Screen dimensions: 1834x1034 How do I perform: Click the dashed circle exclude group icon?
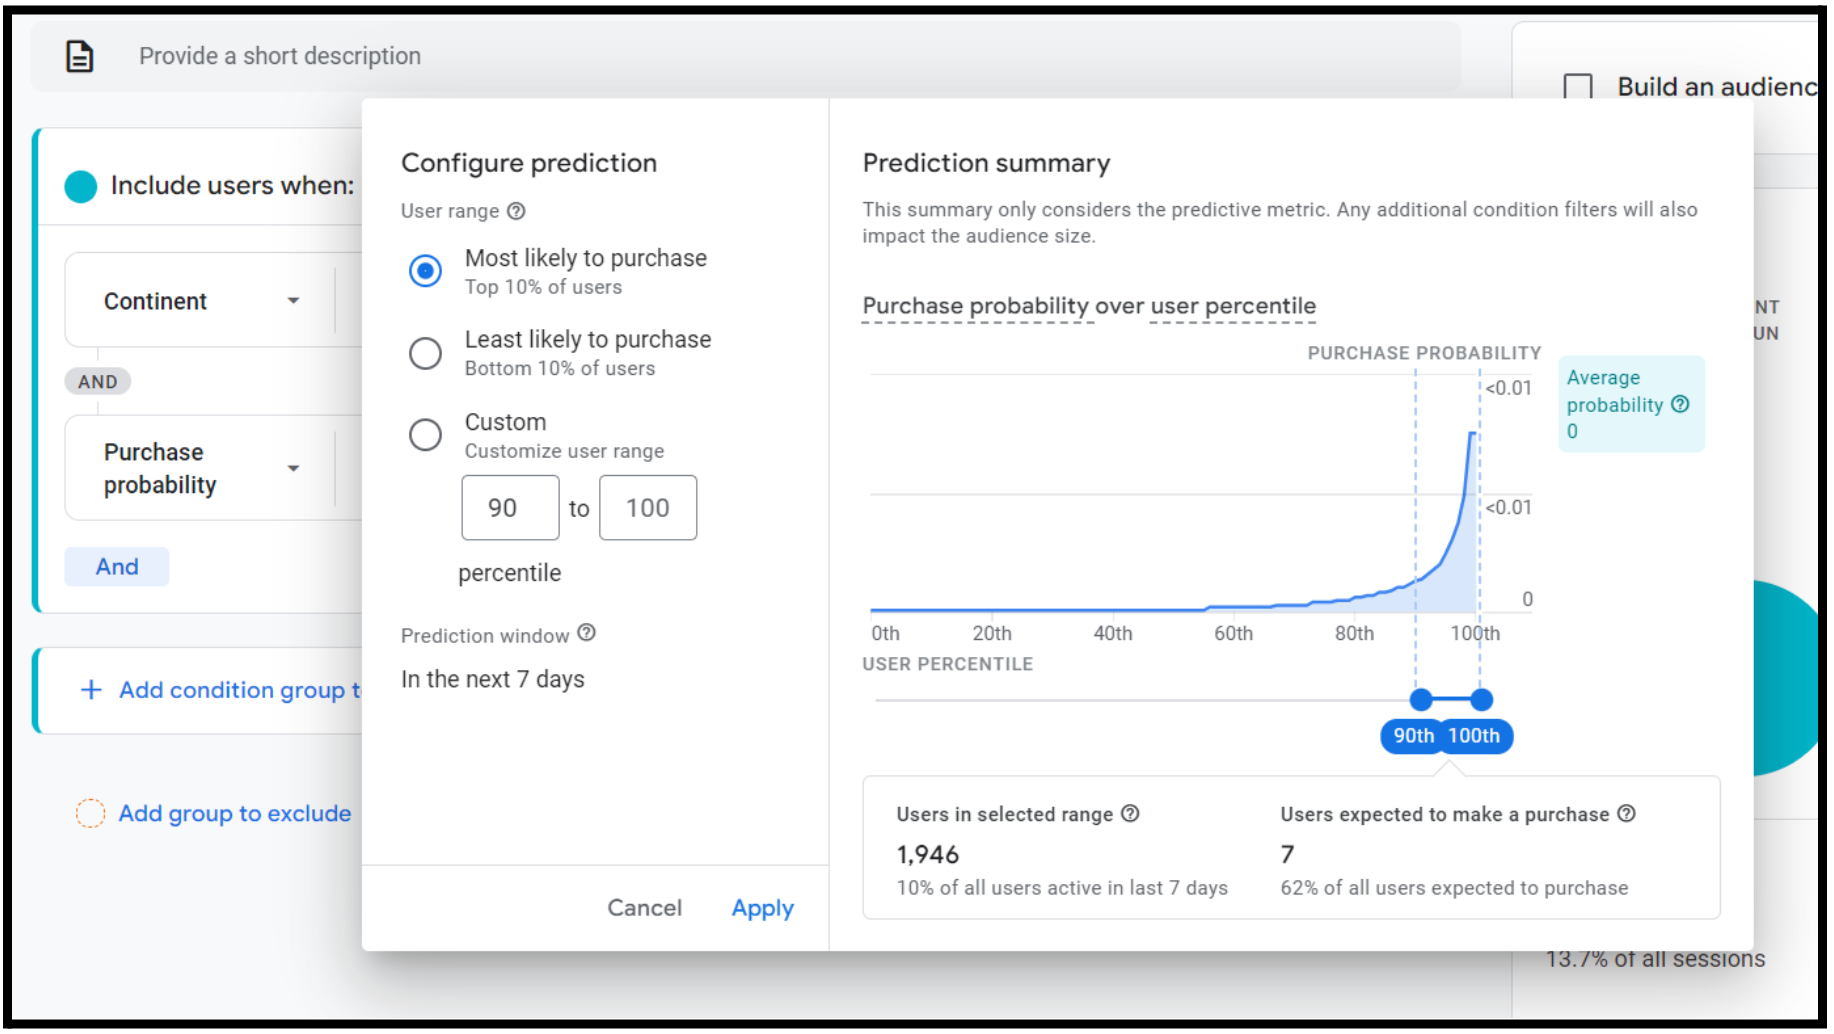(90, 814)
